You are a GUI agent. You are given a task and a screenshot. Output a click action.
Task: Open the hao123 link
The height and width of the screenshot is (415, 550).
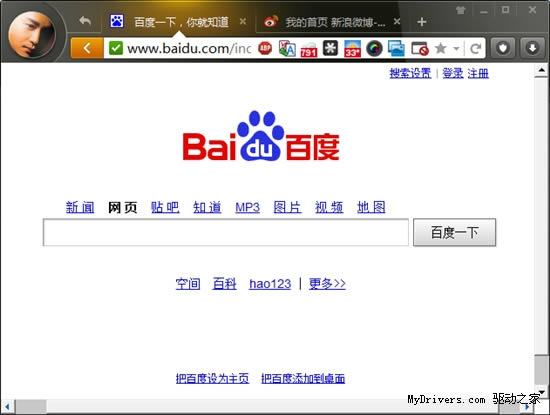point(270,283)
